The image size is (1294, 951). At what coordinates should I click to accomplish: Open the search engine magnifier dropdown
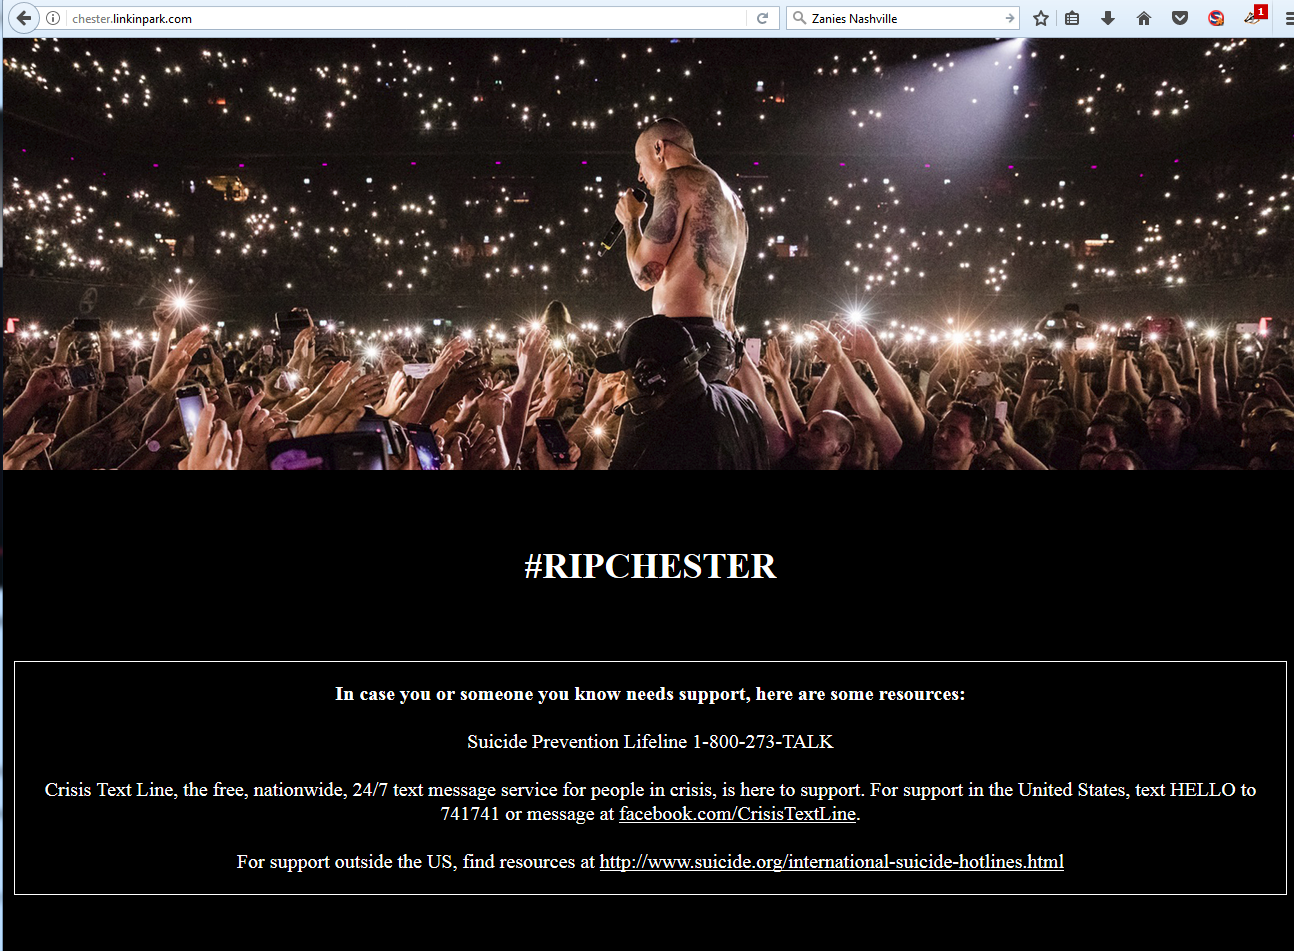click(799, 18)
